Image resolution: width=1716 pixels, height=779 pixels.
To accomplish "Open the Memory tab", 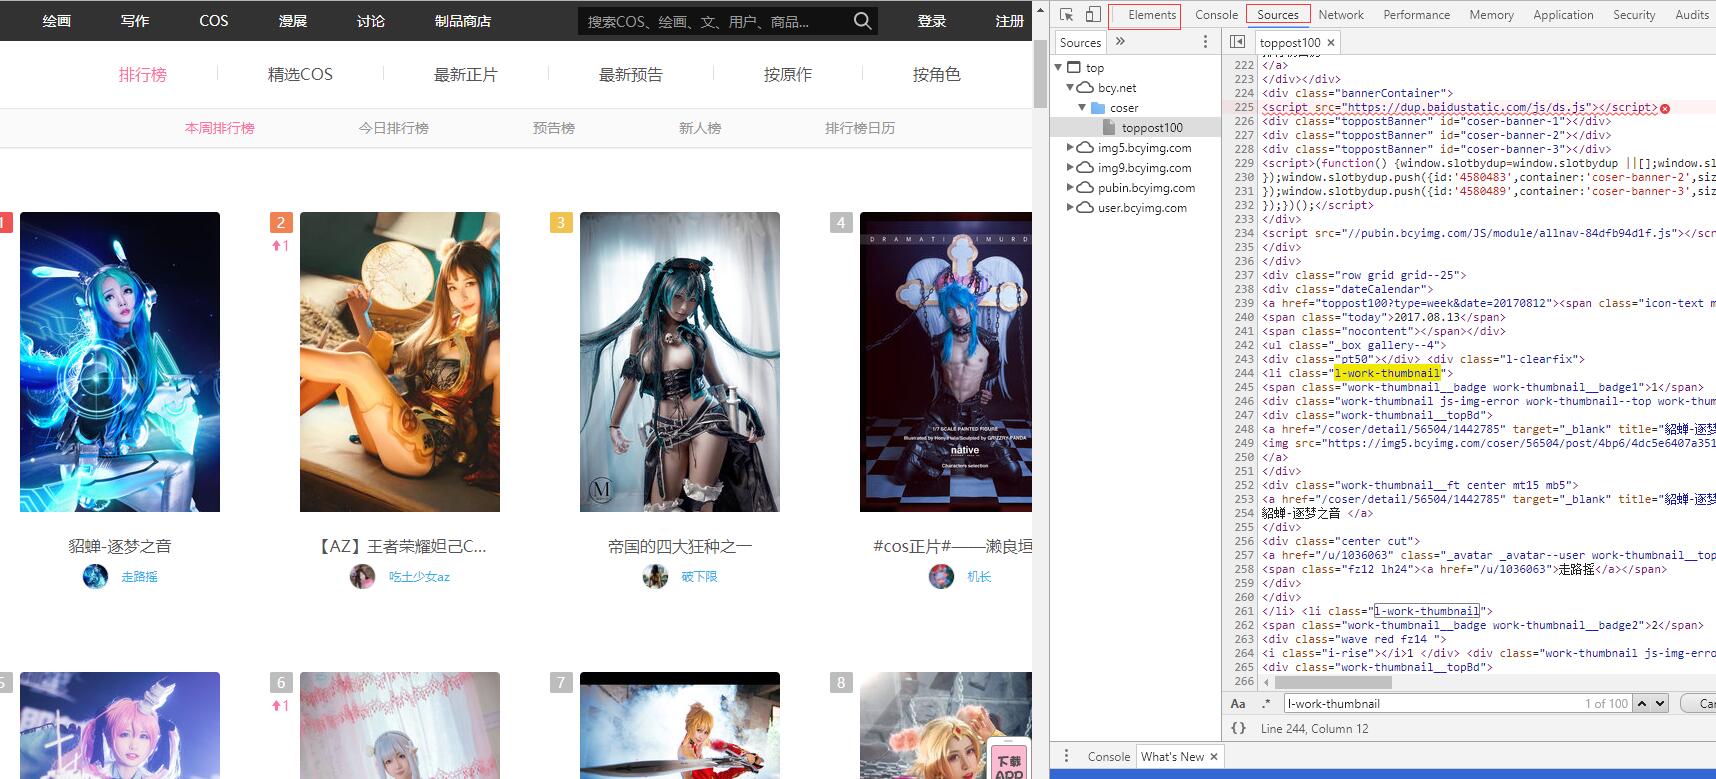I will point(1491,15).
